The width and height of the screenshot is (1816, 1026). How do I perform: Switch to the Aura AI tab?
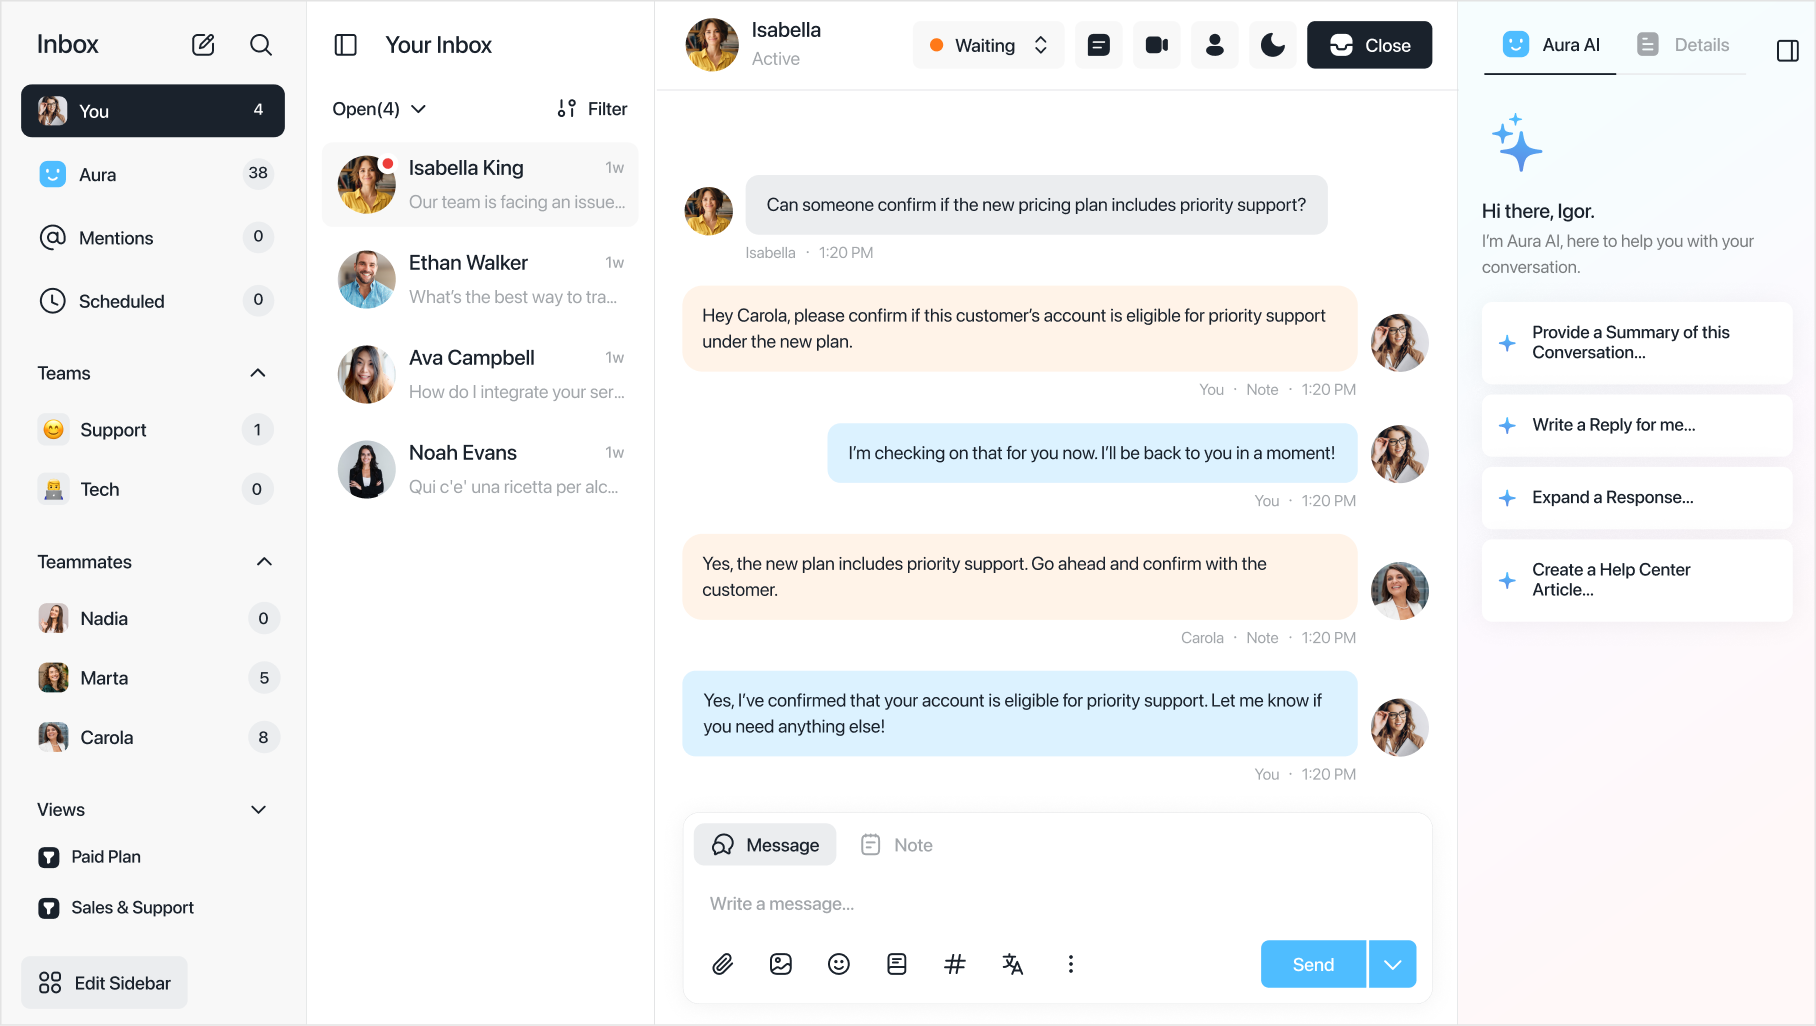[1551, 45]
